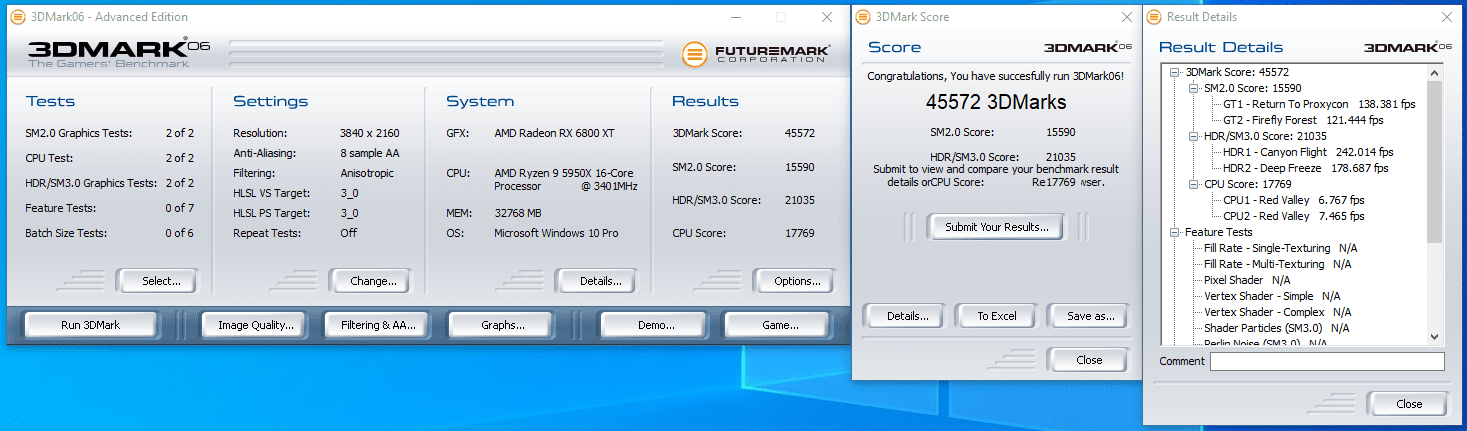Screen dimensions: 1467x431
Task: Select Fill Rate - Single-Texturing row
Action: point(1280,248)
